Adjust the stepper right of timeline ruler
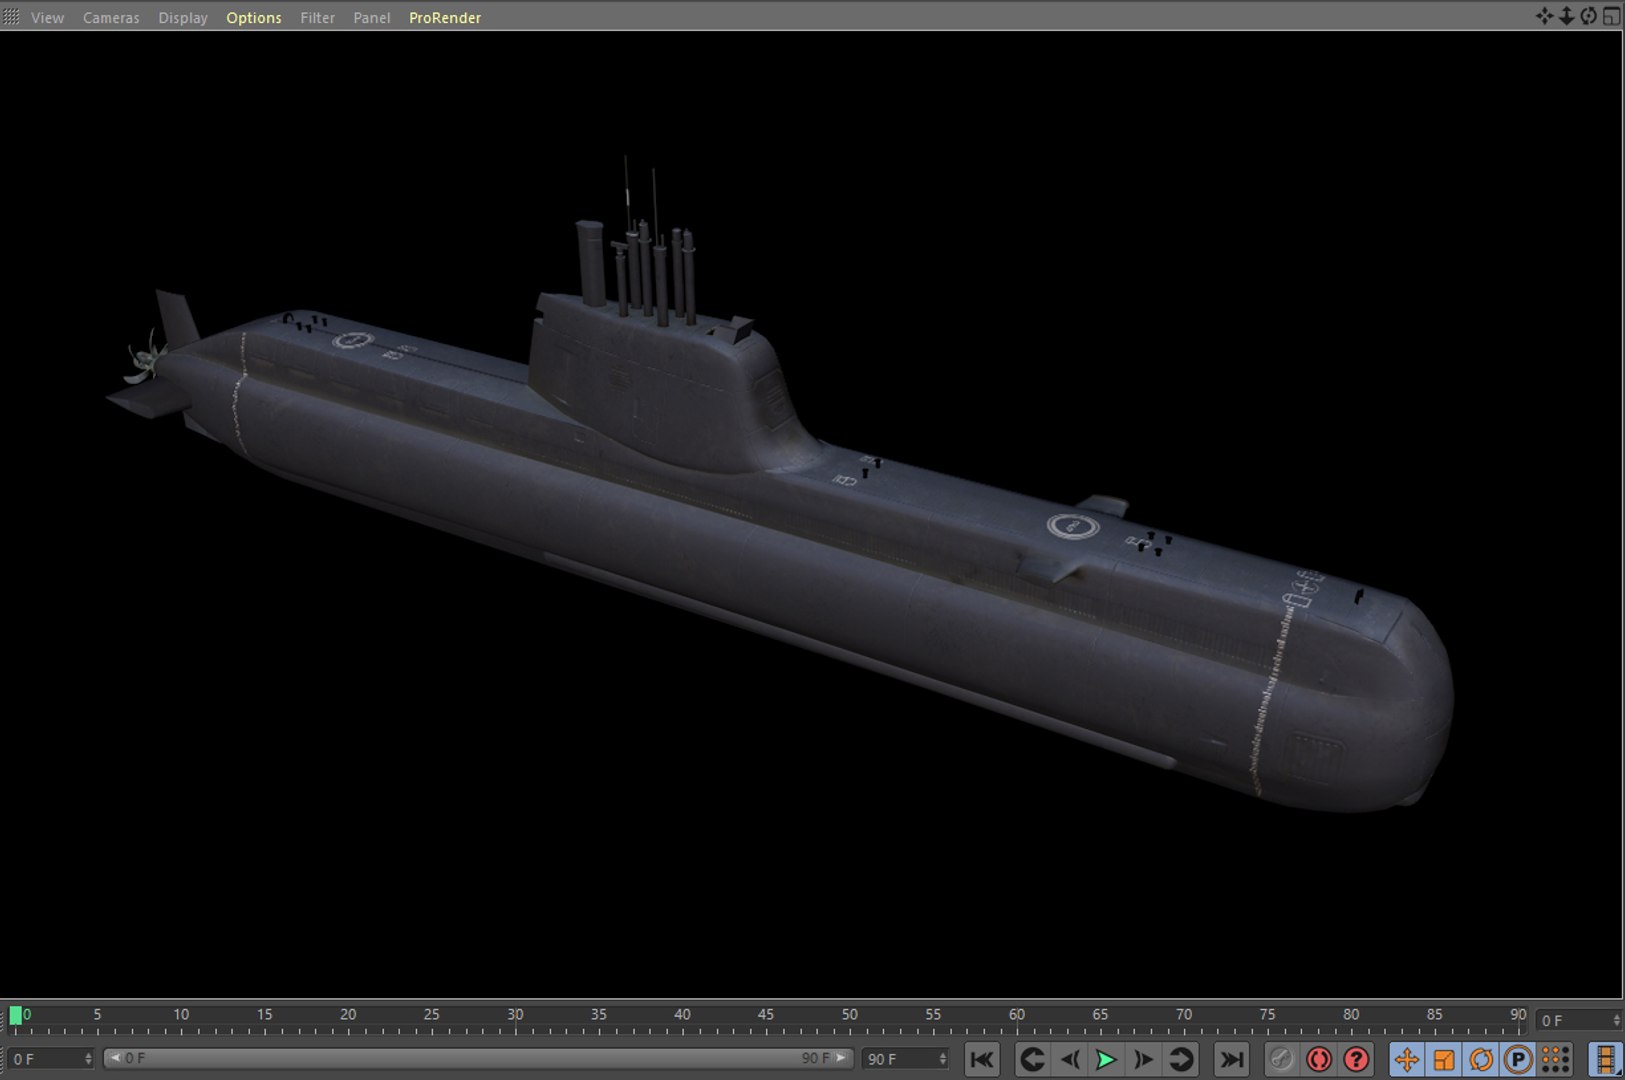Image resolution: width=1625 pixels, height=1080 pixels. [x=1616, y=1020]
